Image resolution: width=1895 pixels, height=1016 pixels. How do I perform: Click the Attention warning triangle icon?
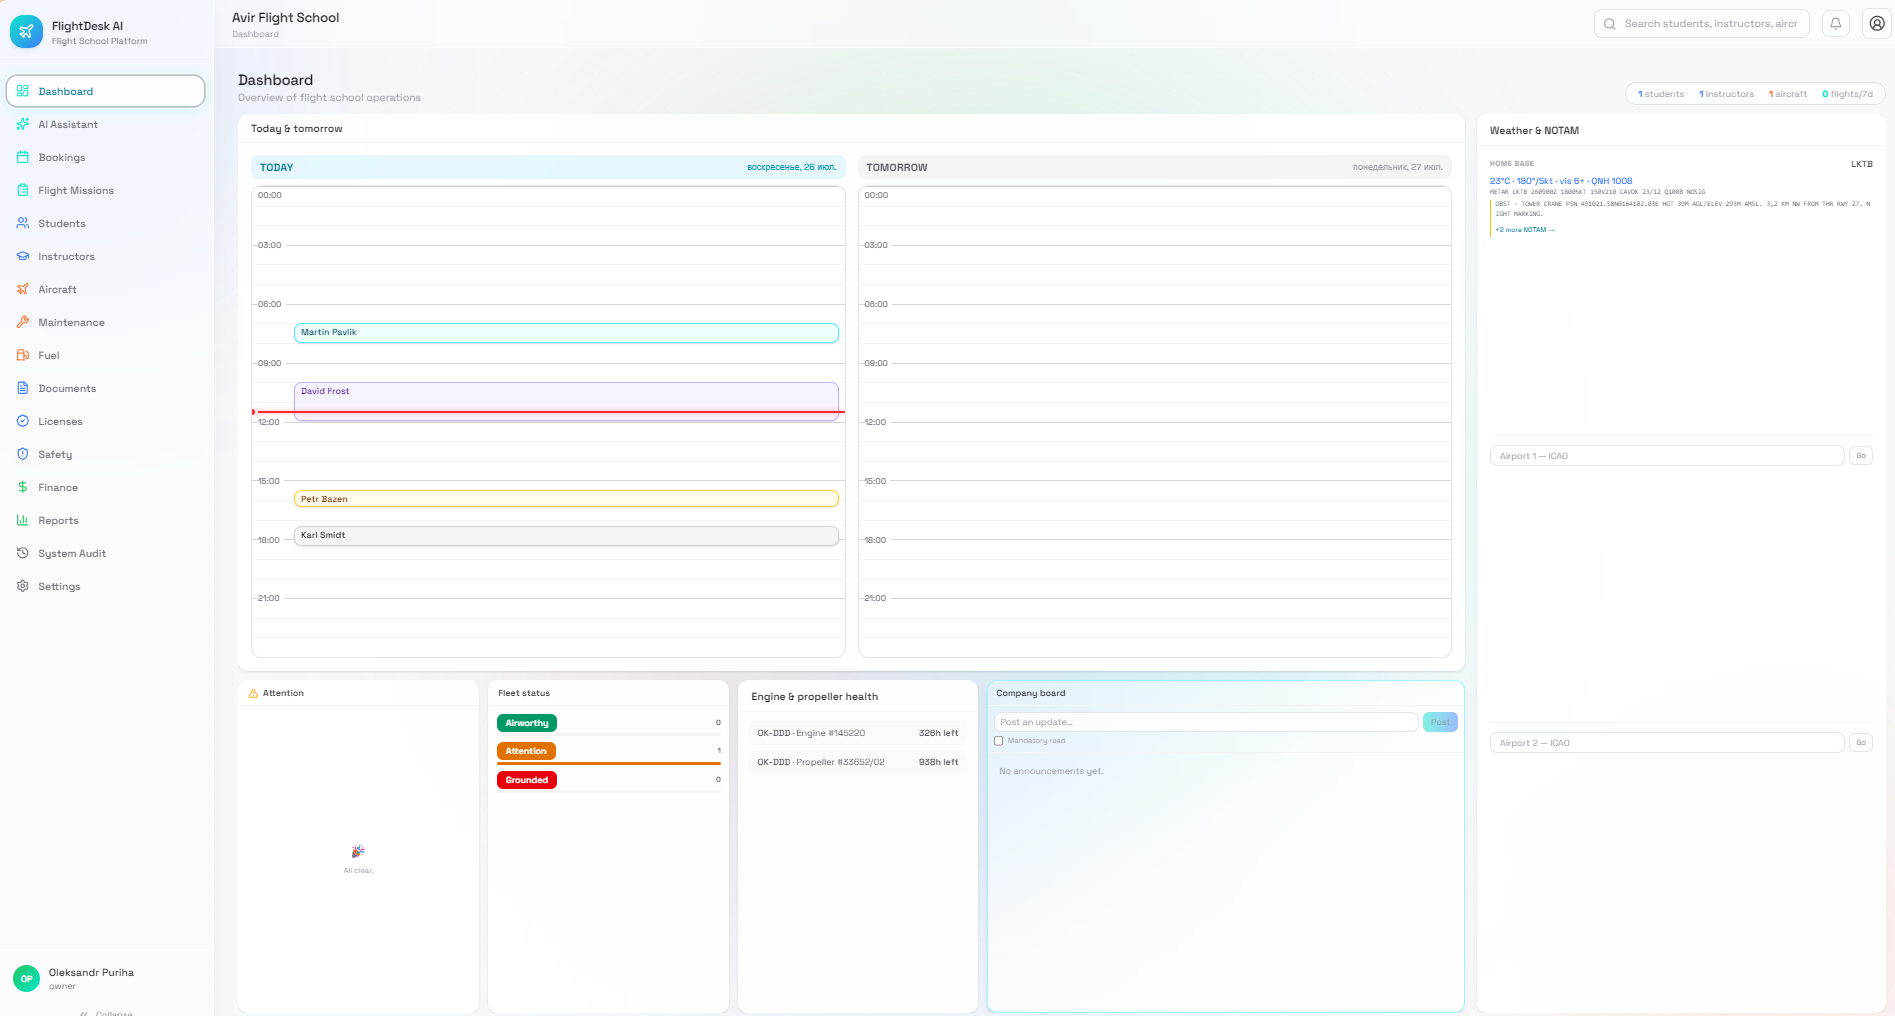click(x=253, y=693)
